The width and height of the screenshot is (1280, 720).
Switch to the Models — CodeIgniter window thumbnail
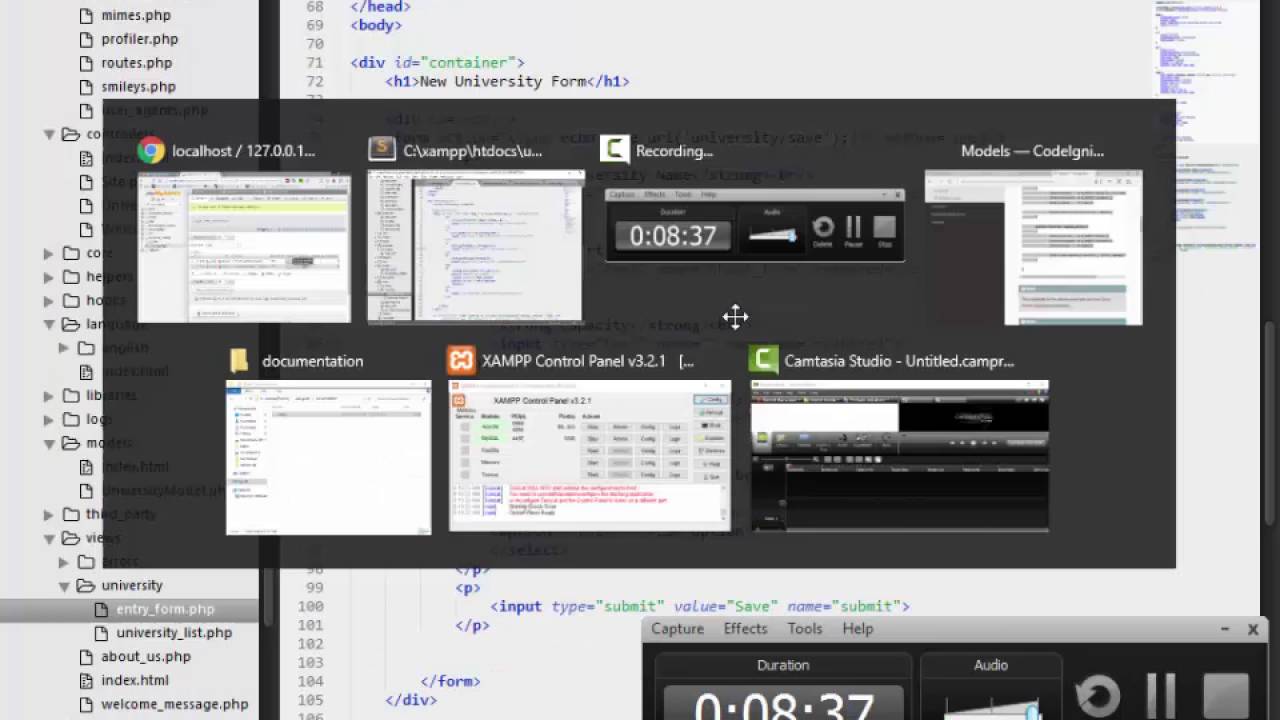1033,247
